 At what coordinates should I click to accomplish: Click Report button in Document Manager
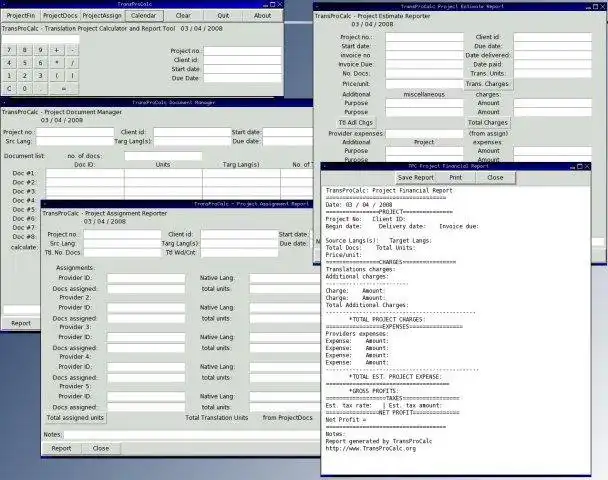21,323
